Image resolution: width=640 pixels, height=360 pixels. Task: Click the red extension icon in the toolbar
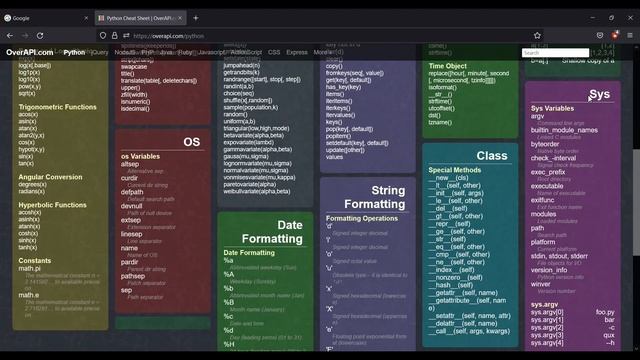615,36
